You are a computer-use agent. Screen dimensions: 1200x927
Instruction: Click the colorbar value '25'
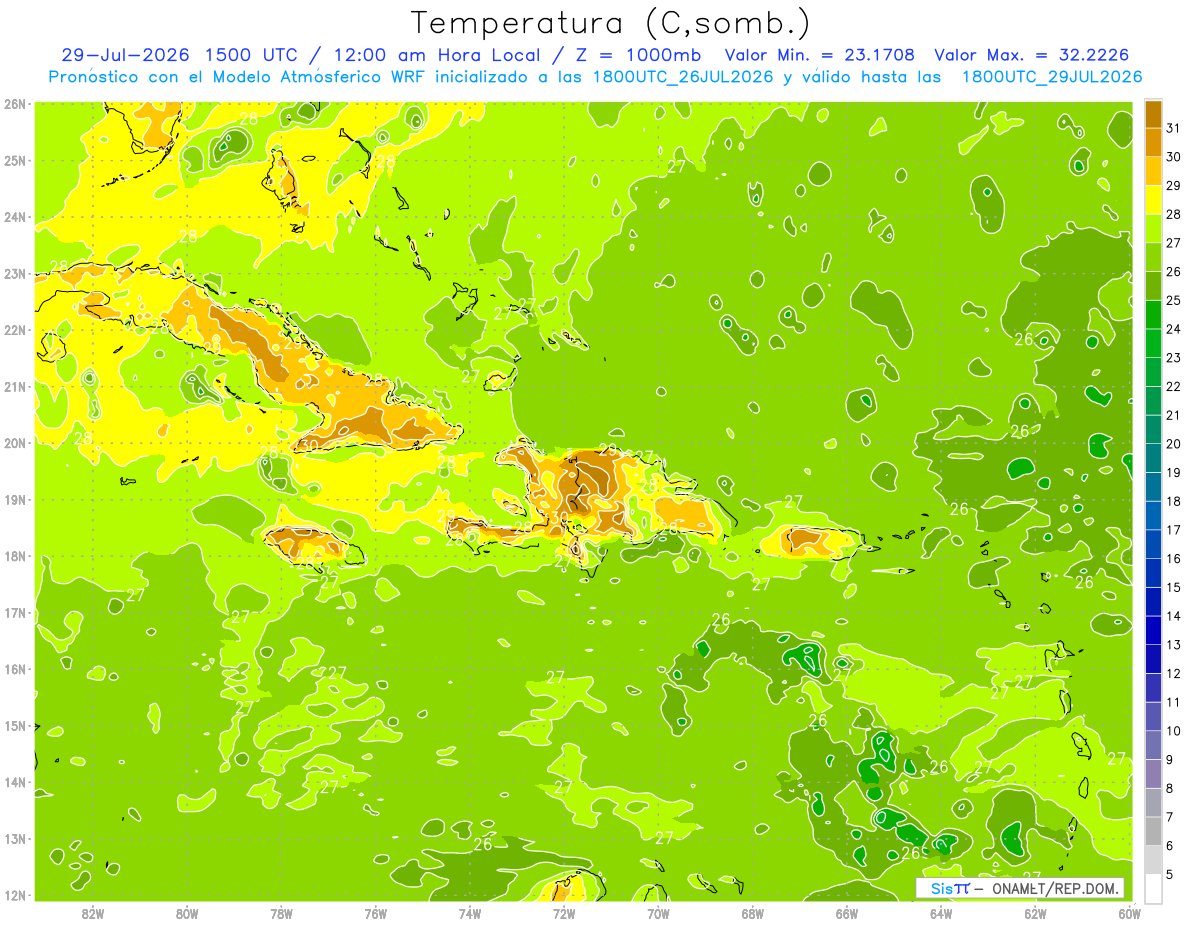[x=1173, y=300]
